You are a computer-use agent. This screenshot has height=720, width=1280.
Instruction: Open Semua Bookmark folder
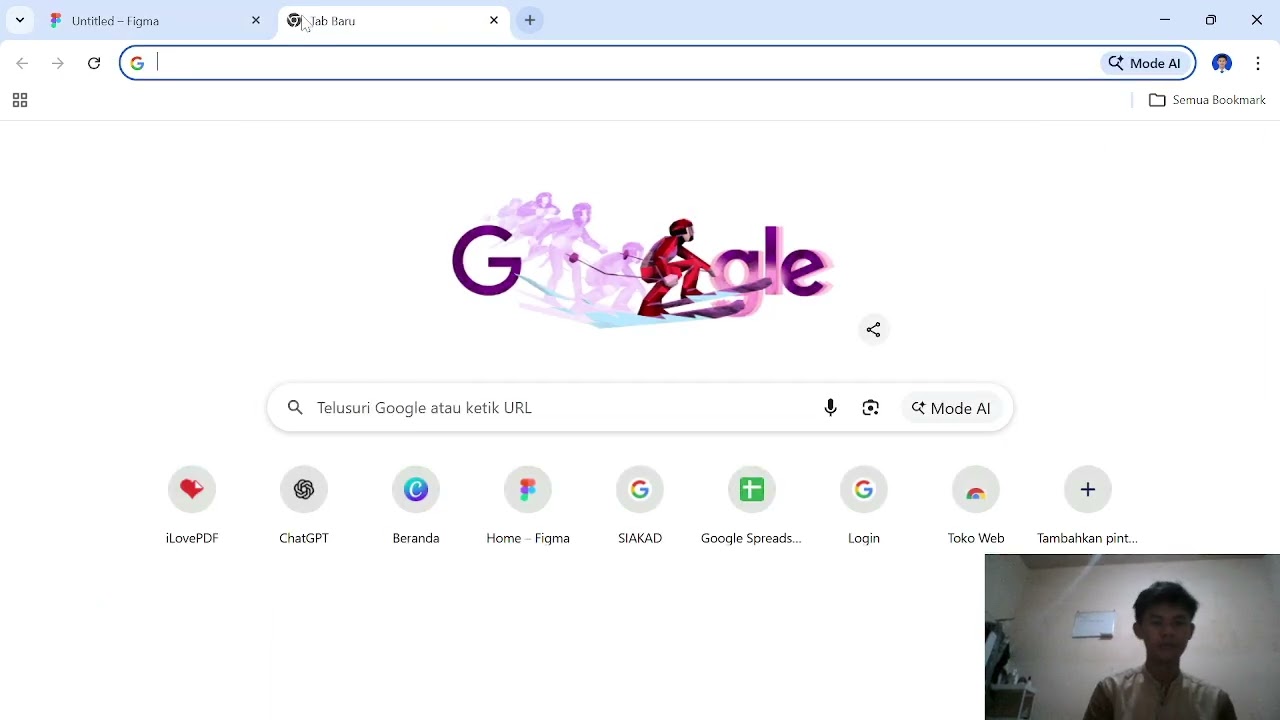(x=1207, y=100)
